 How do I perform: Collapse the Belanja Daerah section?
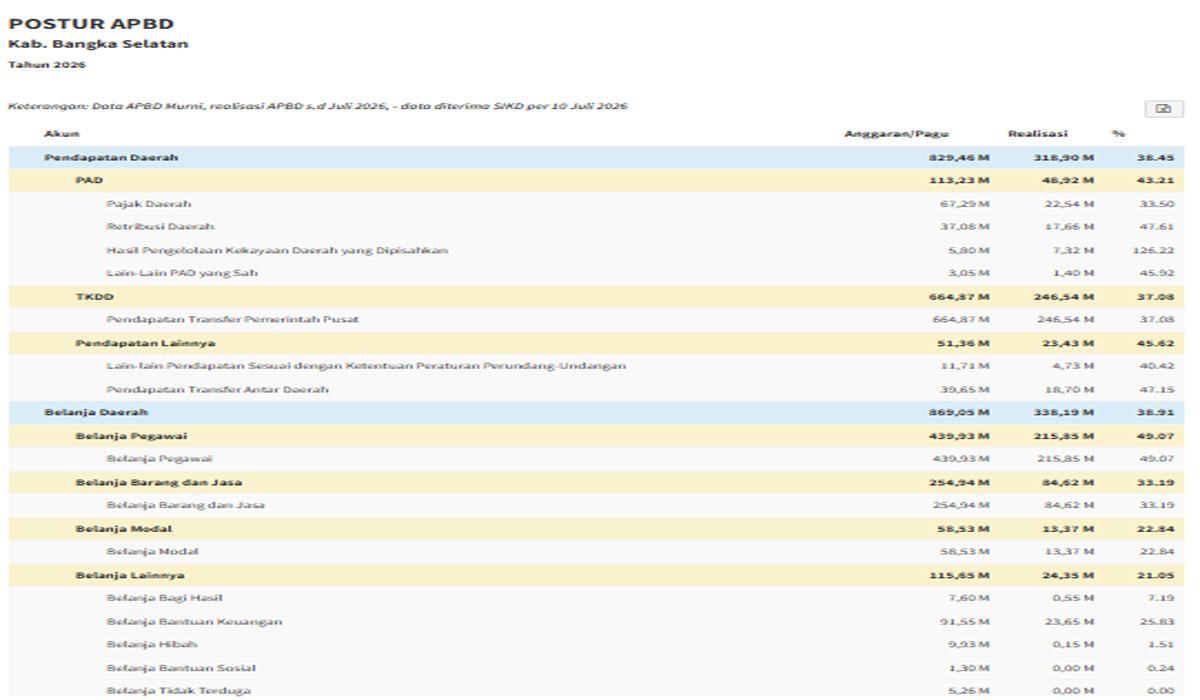coord(596,412)
